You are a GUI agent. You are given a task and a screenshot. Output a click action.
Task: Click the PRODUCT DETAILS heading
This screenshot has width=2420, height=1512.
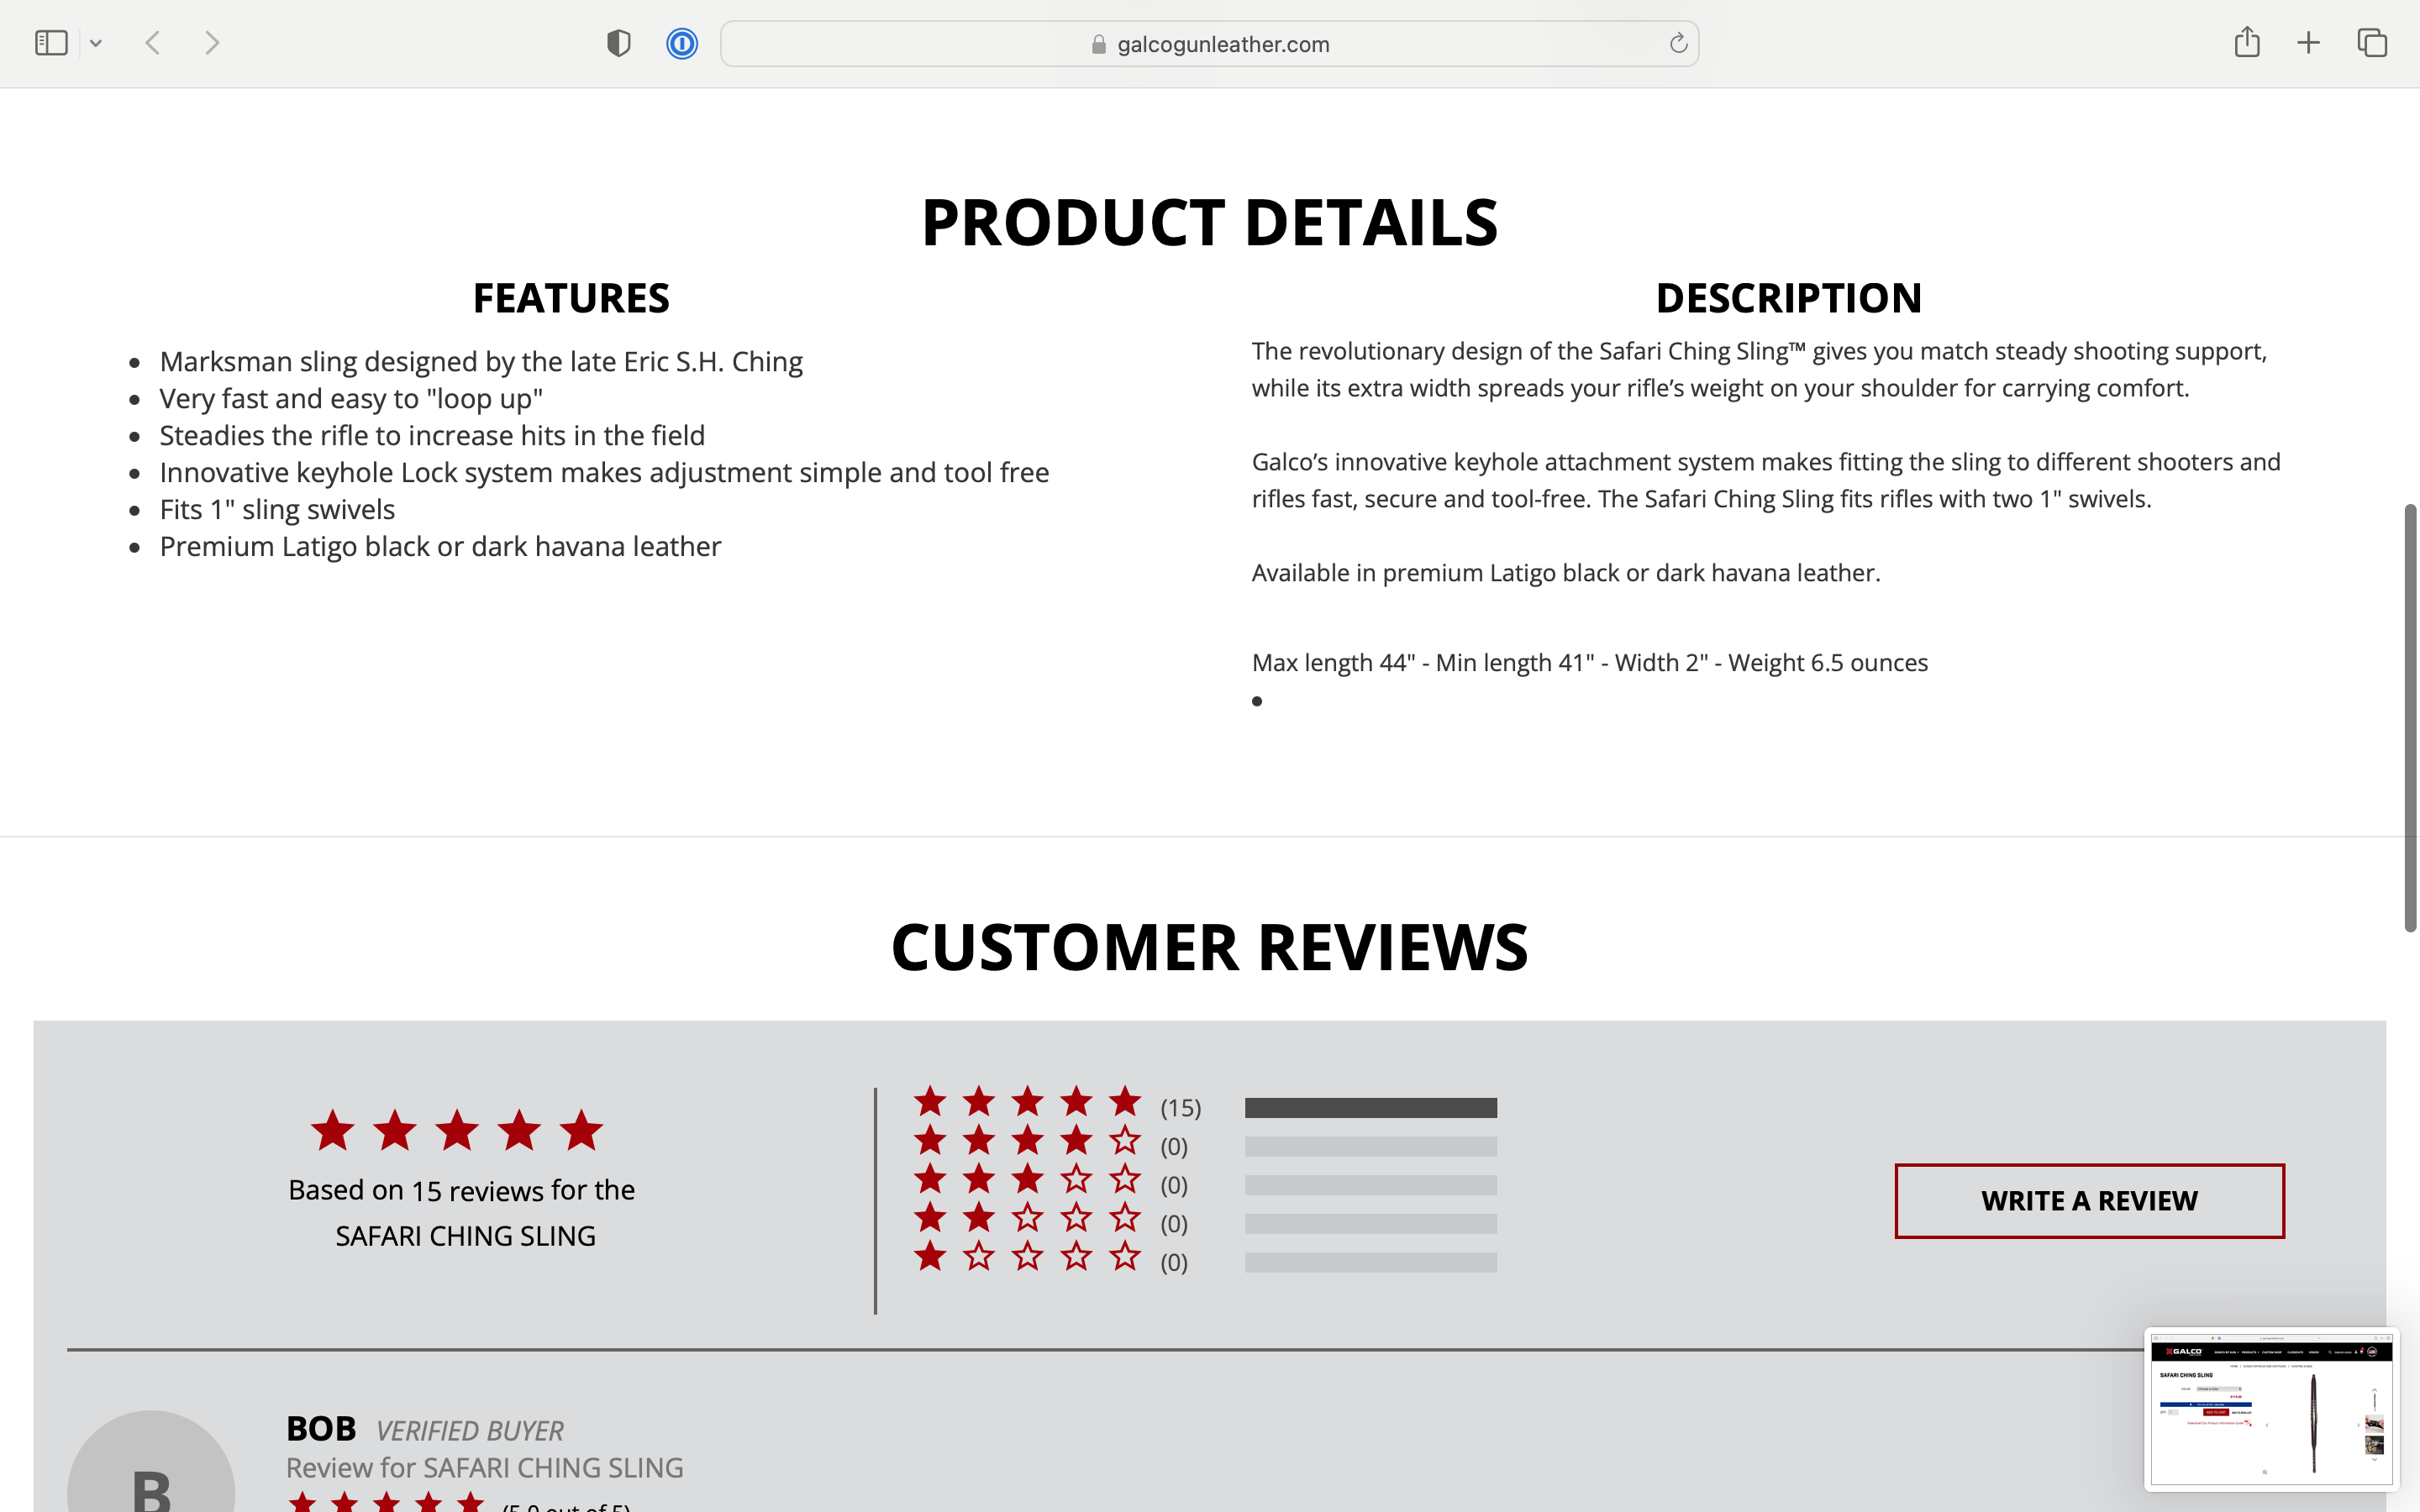click(x=1209, y=222)
